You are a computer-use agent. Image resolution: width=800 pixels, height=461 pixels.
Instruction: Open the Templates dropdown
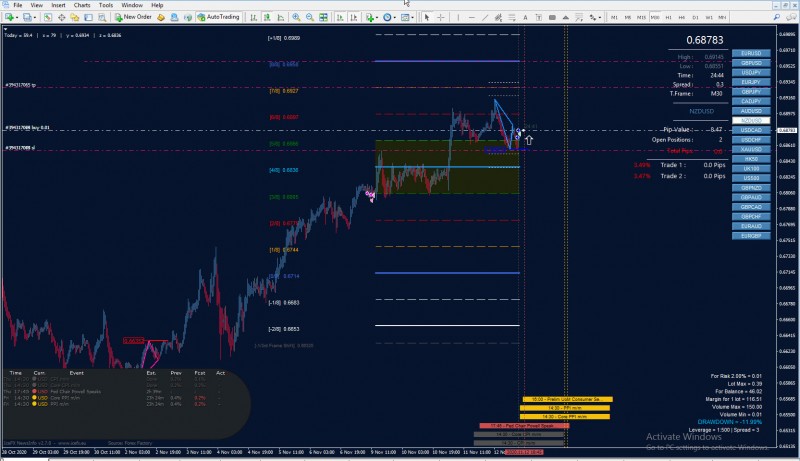407,17
